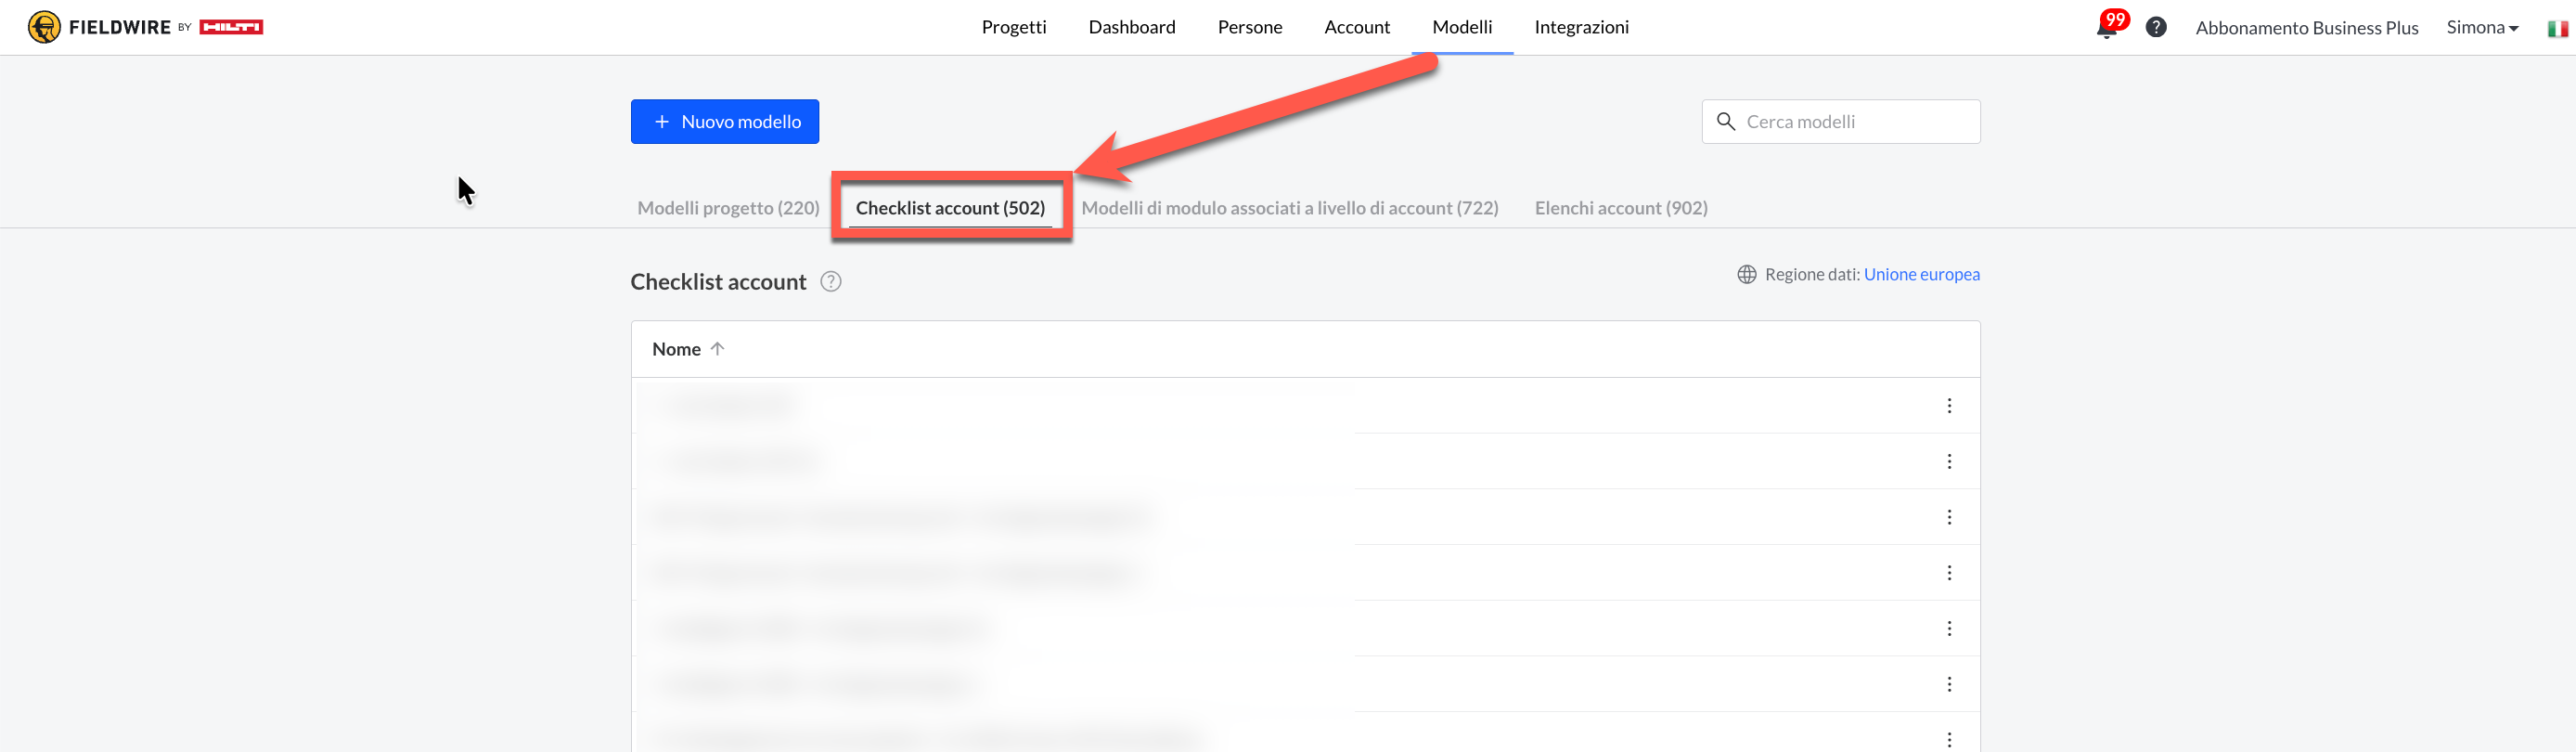This screenshot has height=752, width=2576.
Task: Click the globe icon next to Regione dati
Action: [x=1746, y=275]
